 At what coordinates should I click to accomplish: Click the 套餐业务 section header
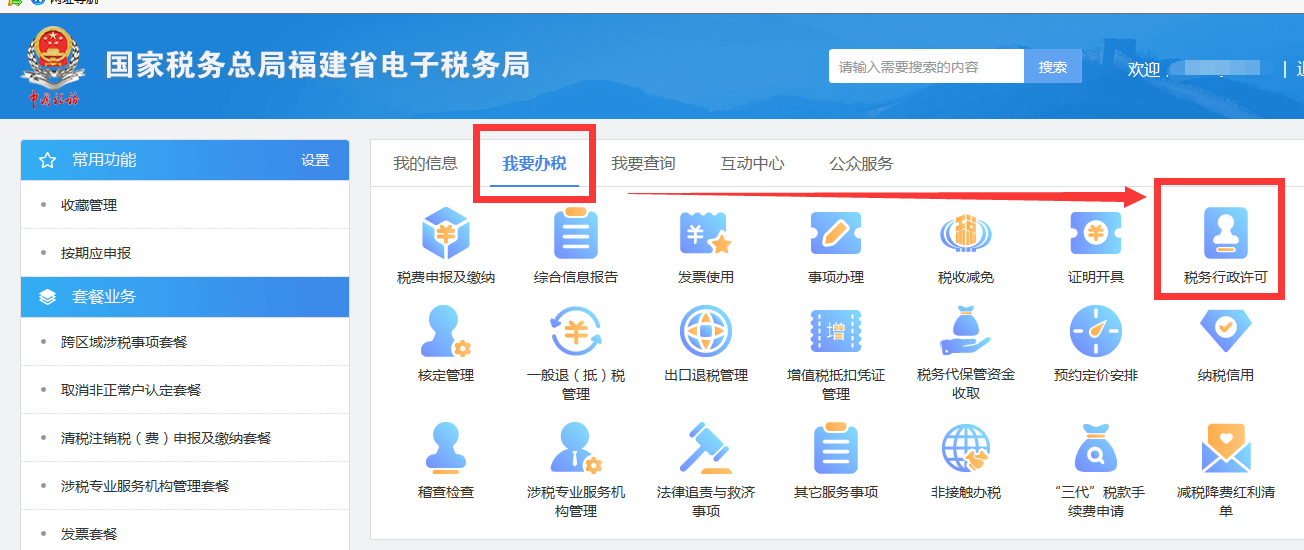(x=185, y=297)
